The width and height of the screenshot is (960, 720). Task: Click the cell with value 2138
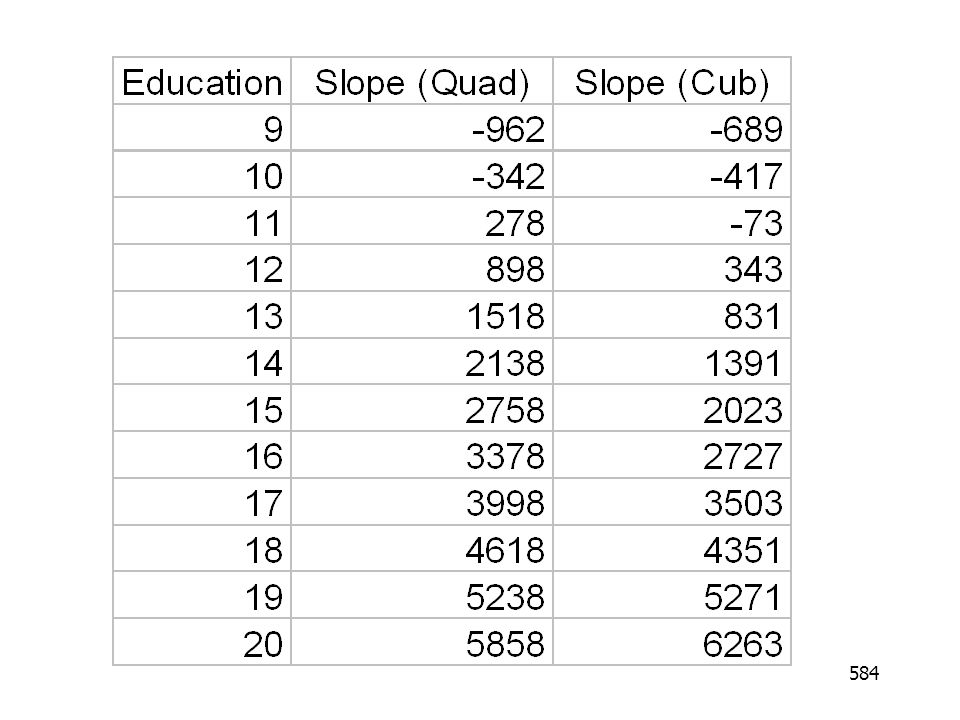click(x=422, y=362)
